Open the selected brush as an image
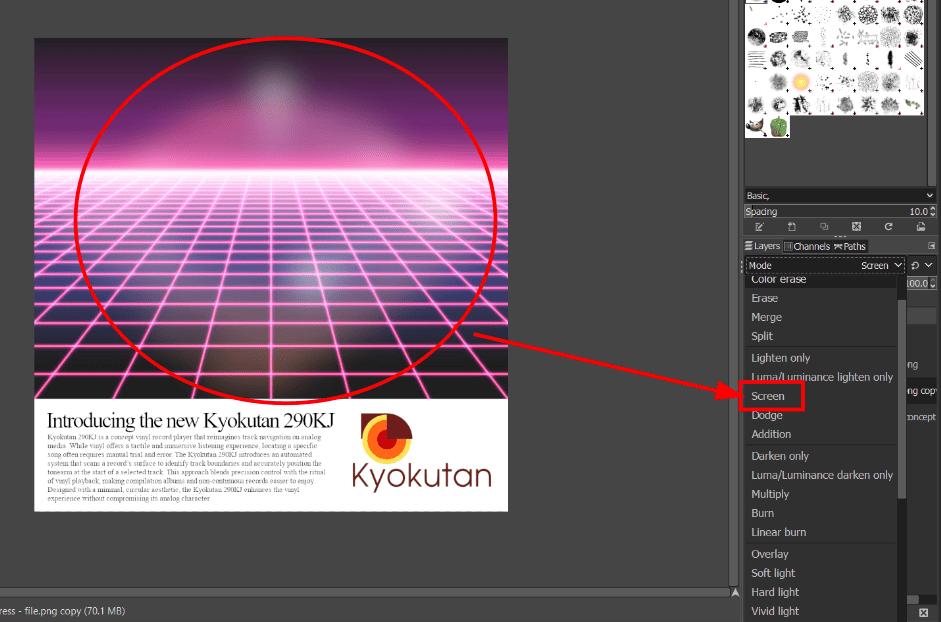 tap(921, 226)
